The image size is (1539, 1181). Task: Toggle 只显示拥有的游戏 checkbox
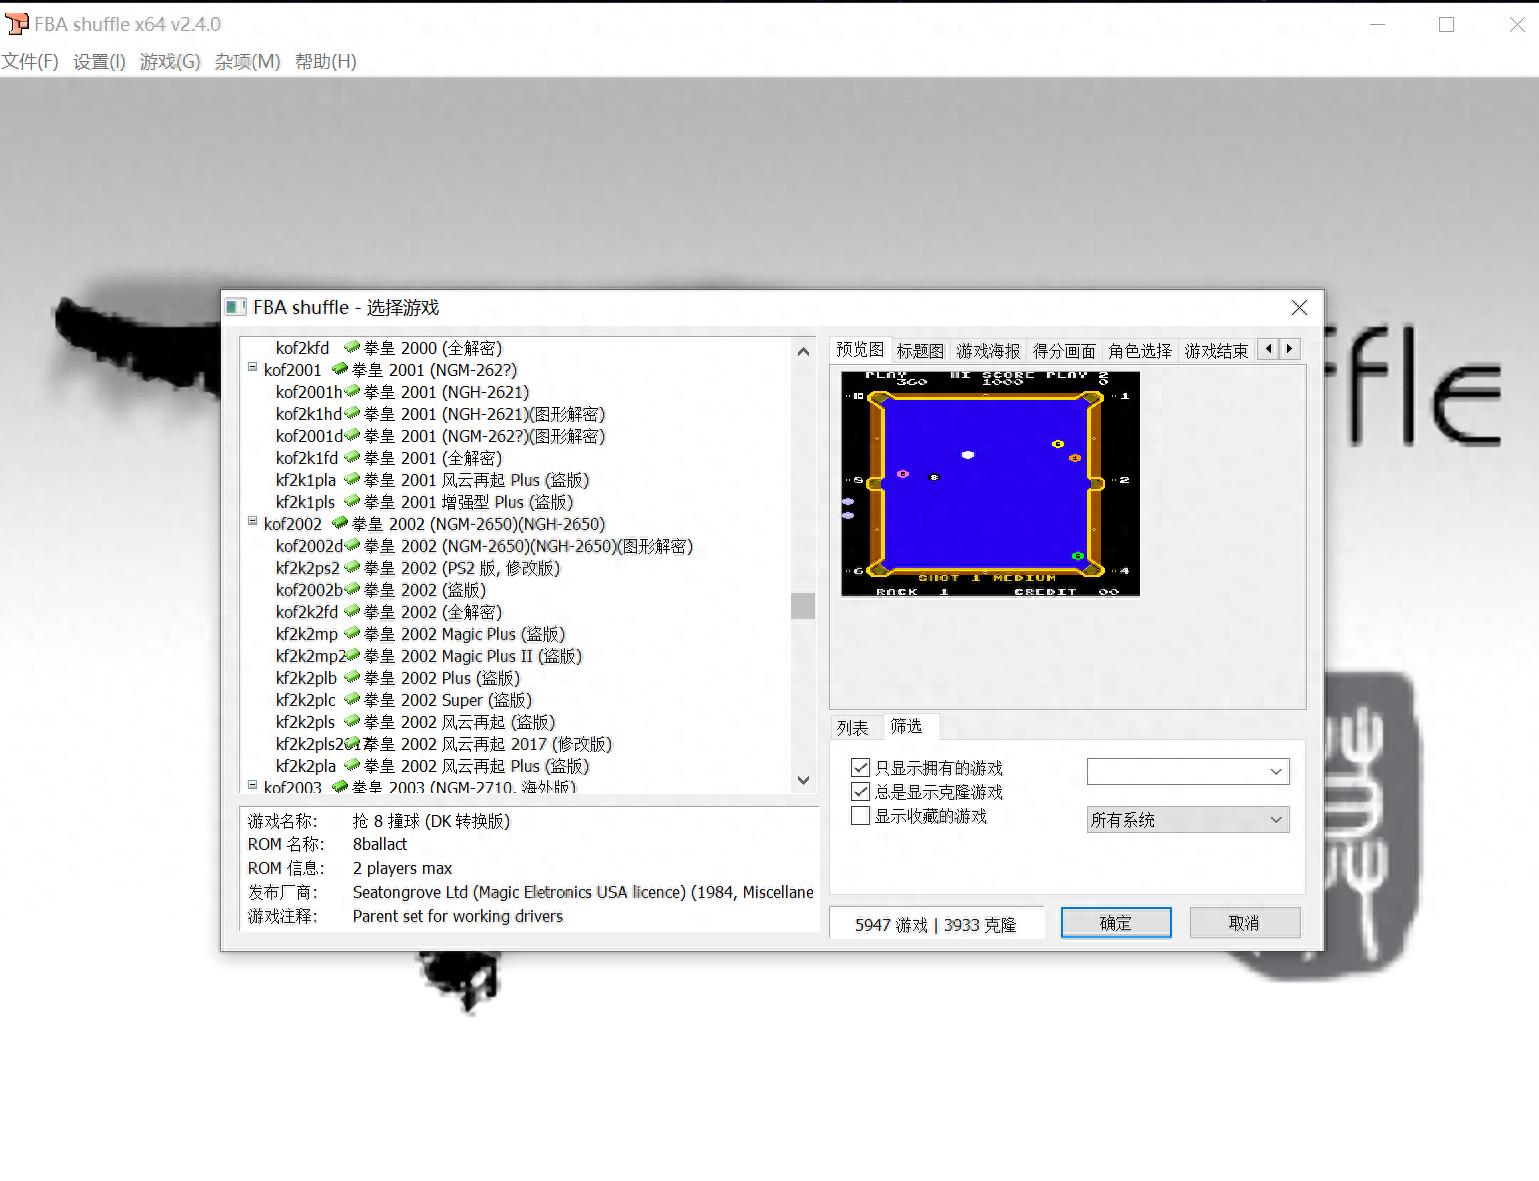pos(860,767)
